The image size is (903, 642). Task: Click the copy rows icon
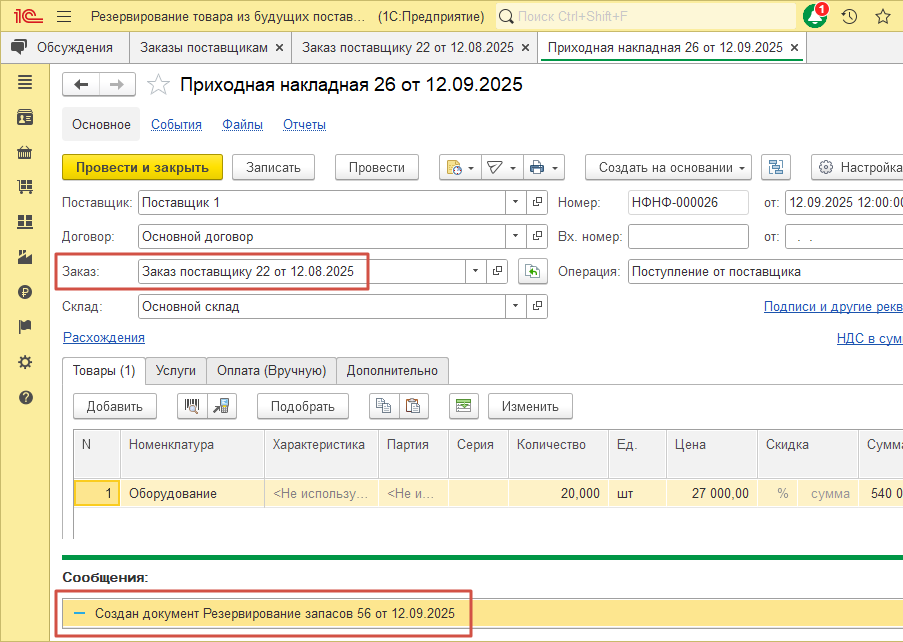(x=383, y=405)
